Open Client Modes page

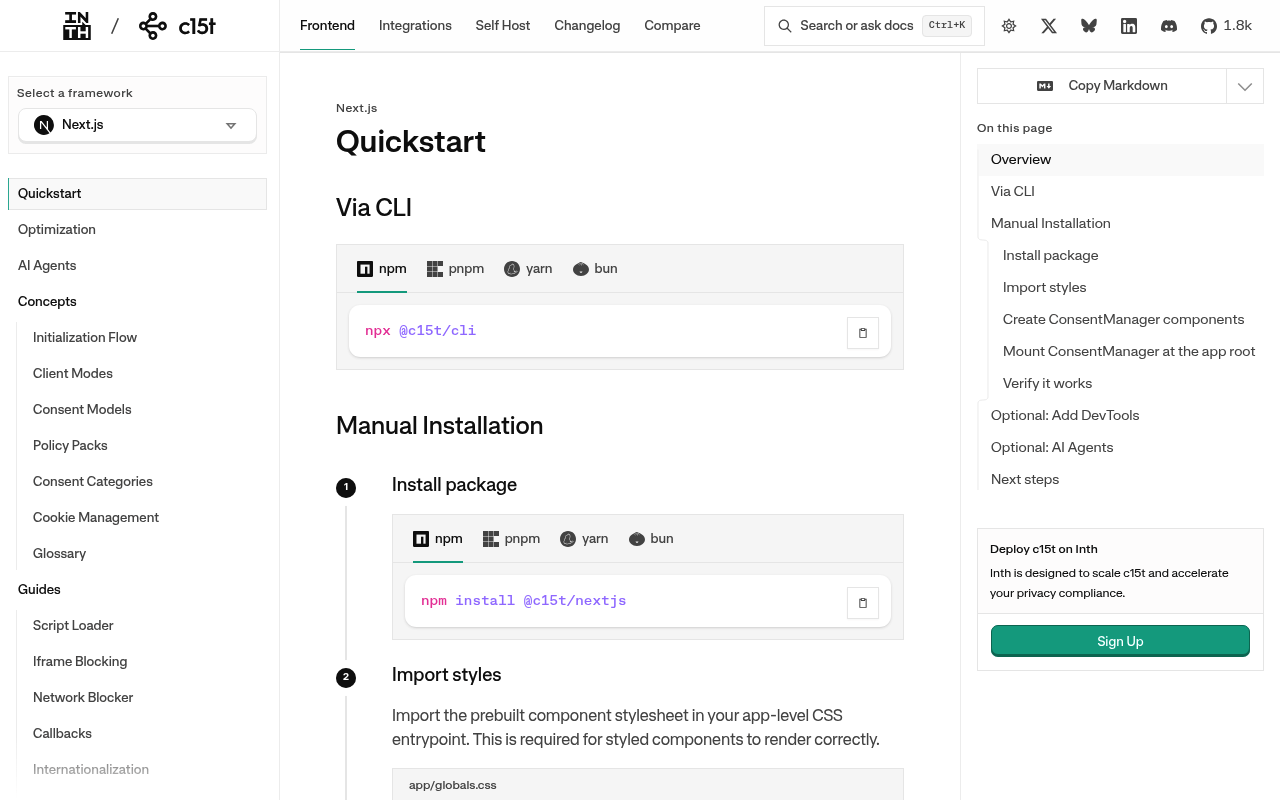point(73,374)
